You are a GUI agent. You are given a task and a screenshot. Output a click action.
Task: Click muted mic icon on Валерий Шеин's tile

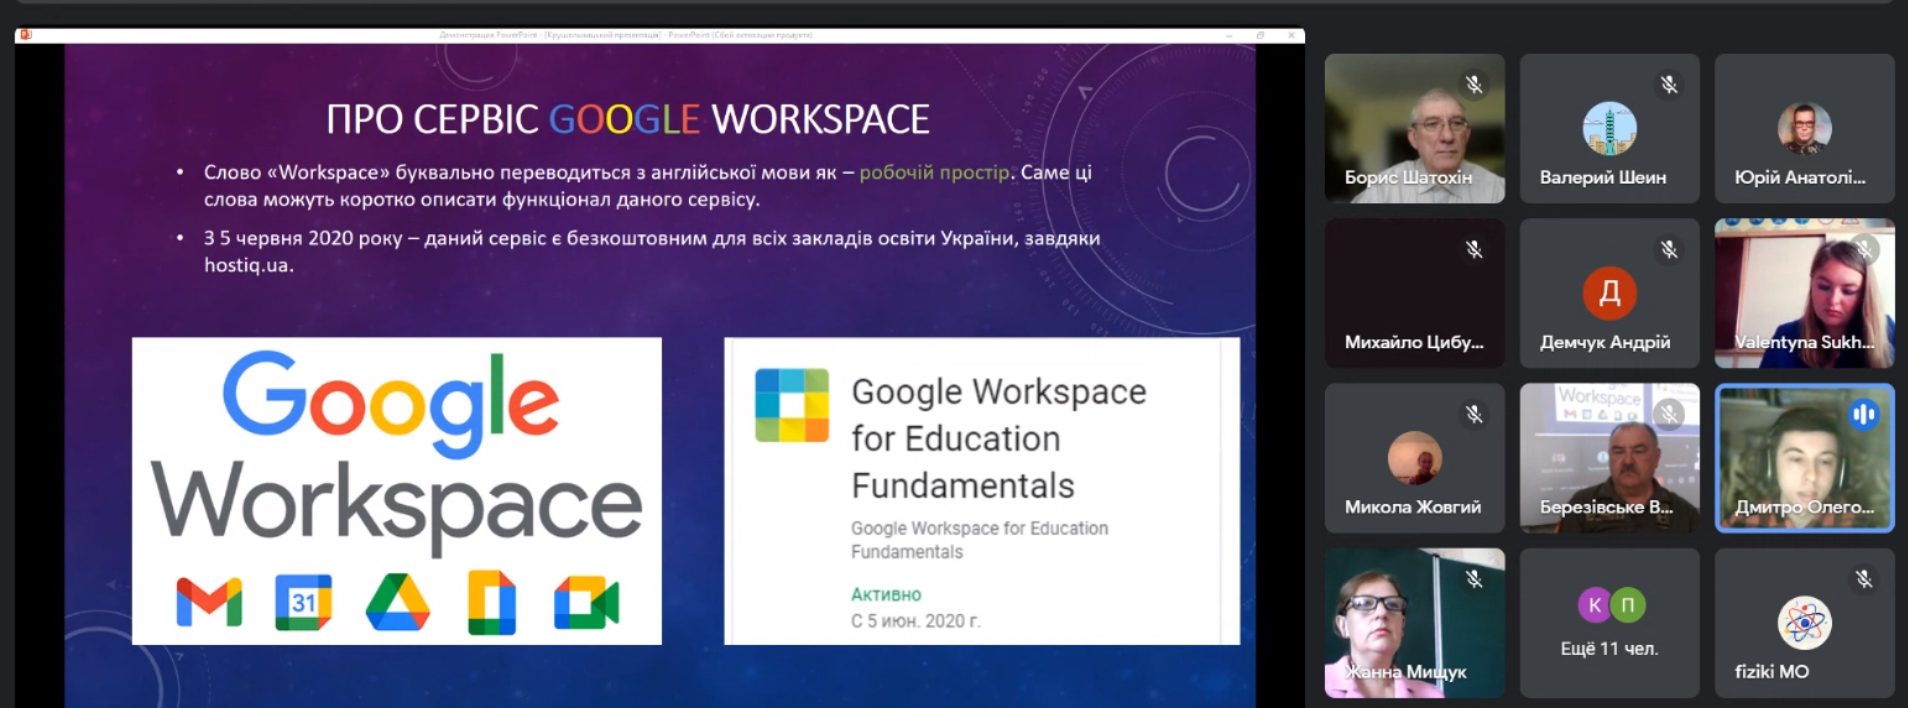(x=1669, y=85)
